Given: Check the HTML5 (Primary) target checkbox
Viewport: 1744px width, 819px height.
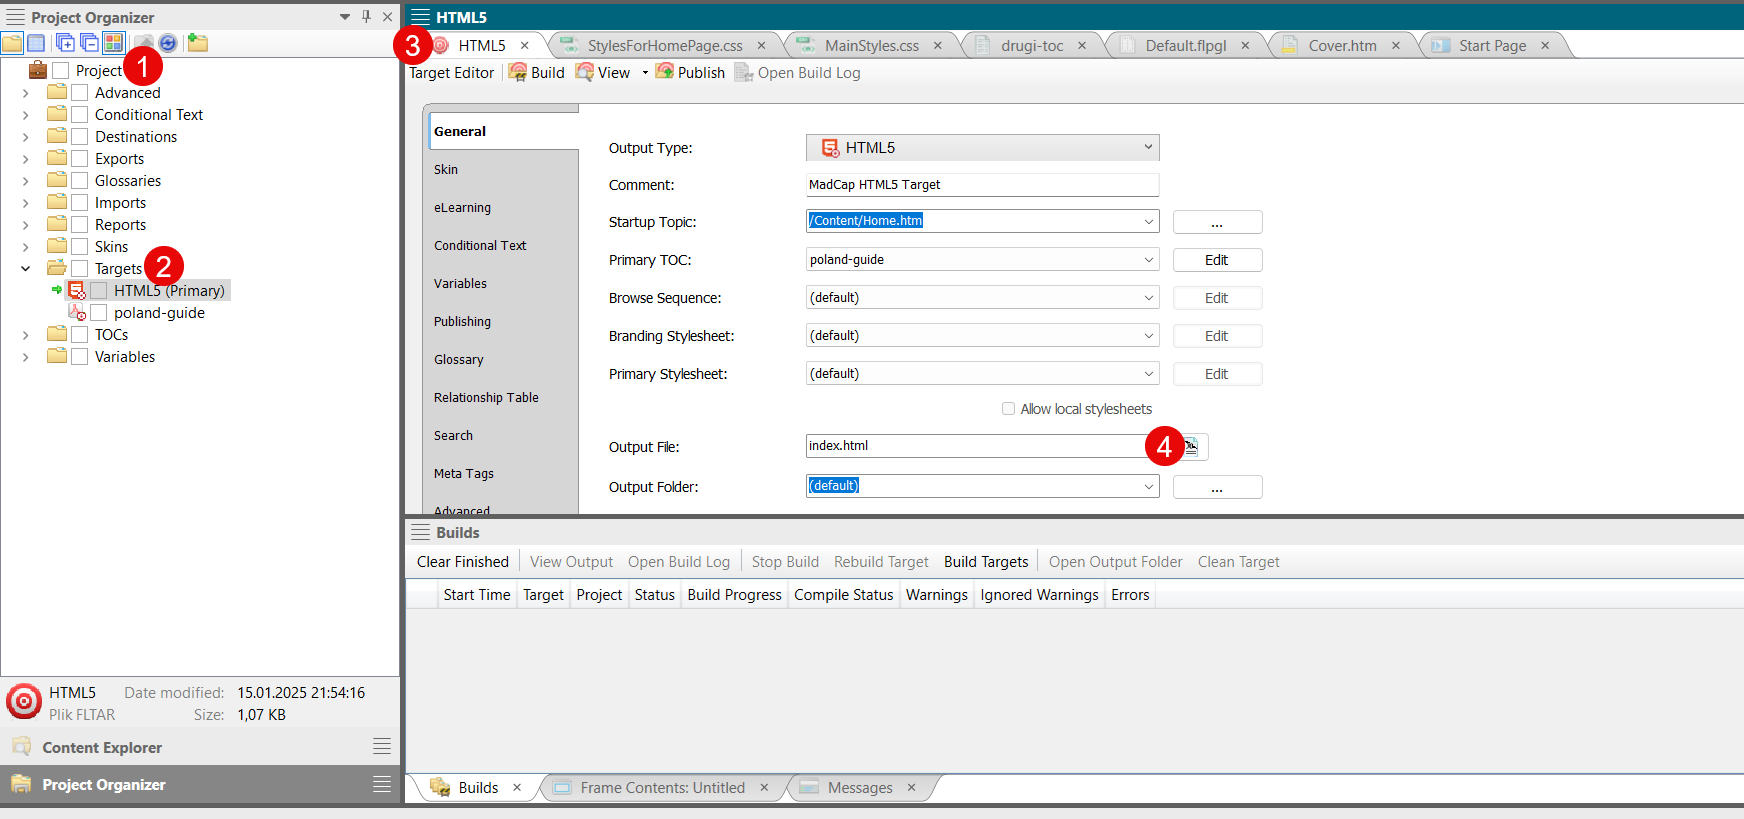Looking at the screenshot, I should (x=99, y=290).
